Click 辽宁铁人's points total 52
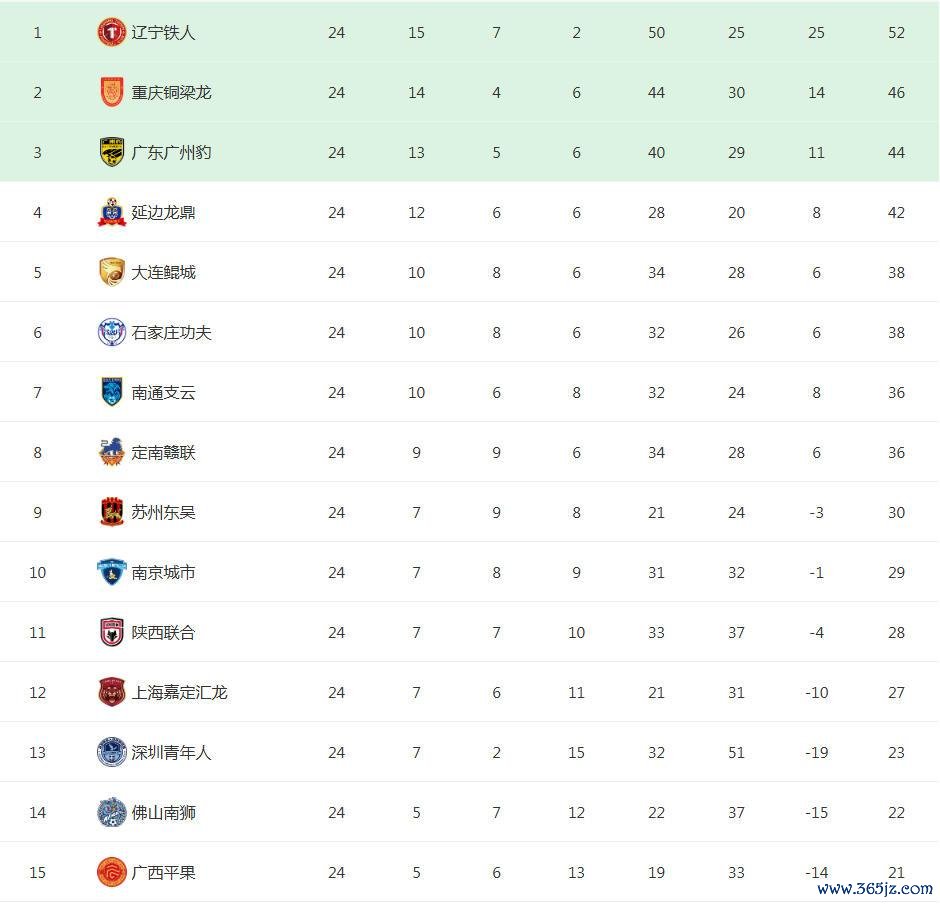940x904 pixels. [896, 32]
